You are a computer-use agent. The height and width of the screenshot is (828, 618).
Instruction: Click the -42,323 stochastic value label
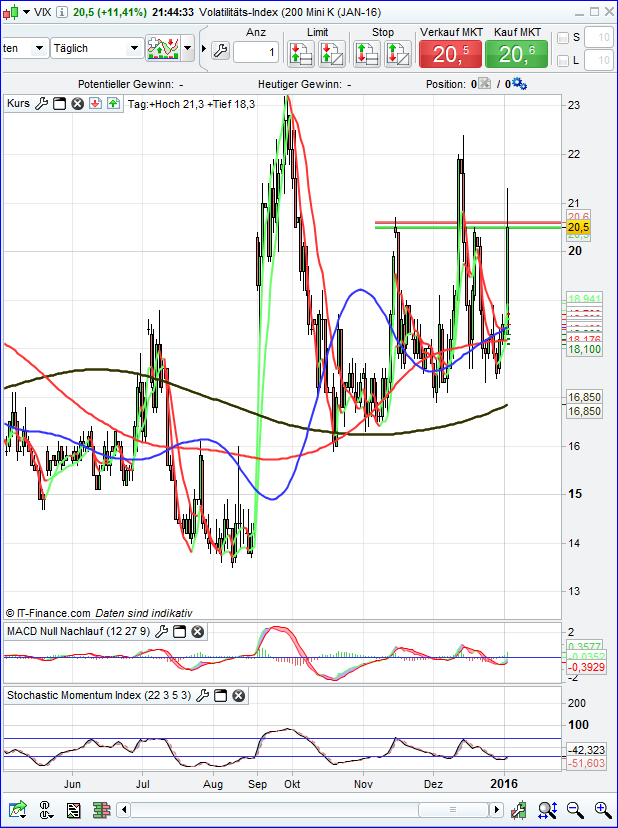tap(586, 750)
